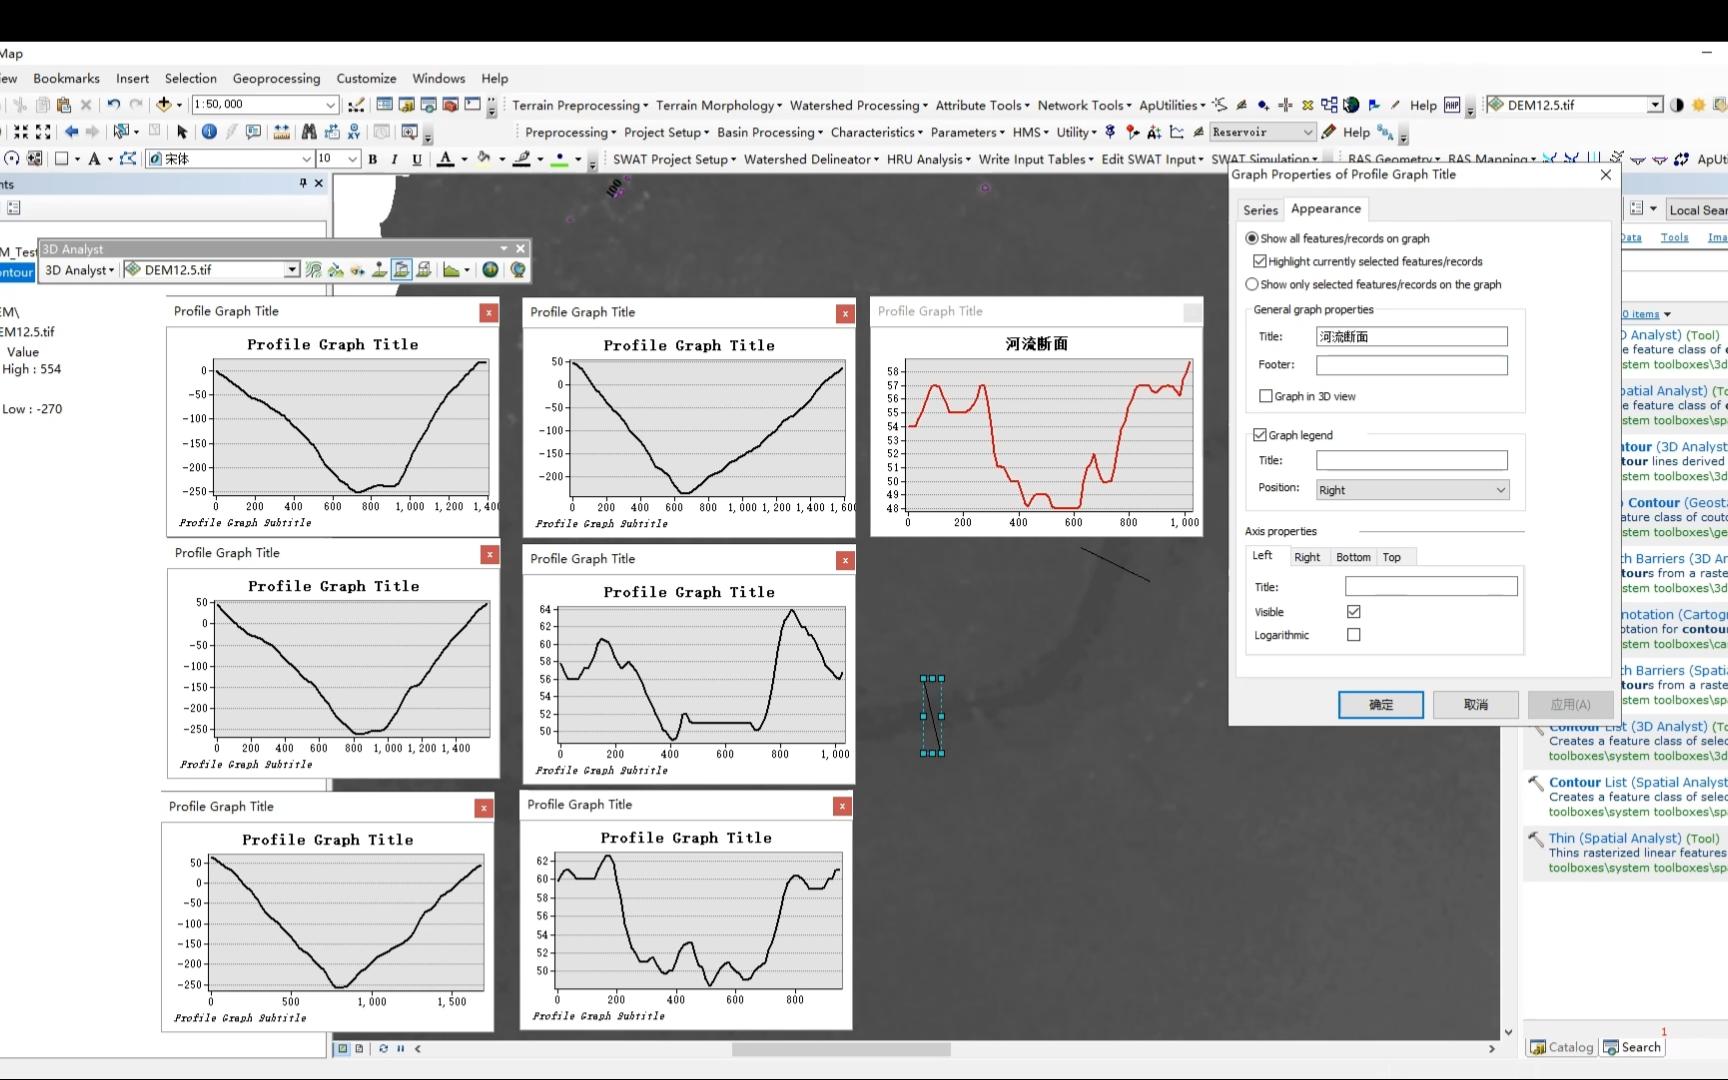1728x1080 pixels.
Task: Open the font size 10 dropdown
Action: (352, 159)
